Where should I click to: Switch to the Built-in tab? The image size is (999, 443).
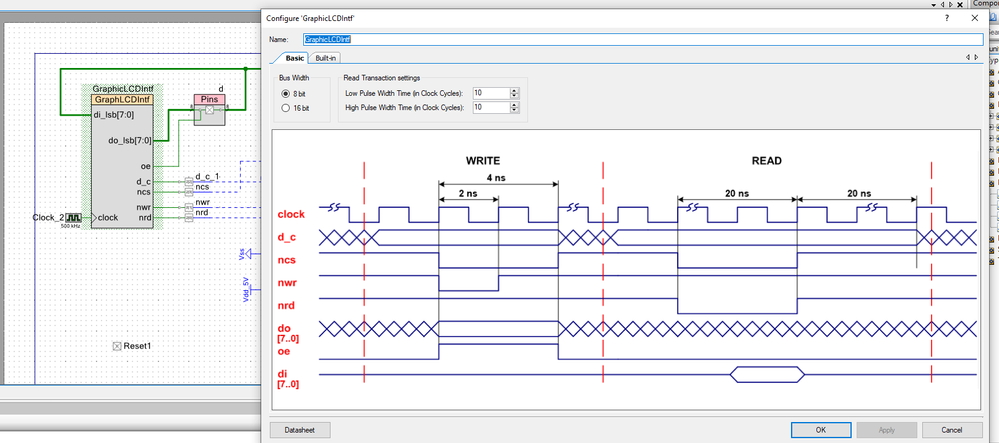[326, 58]
